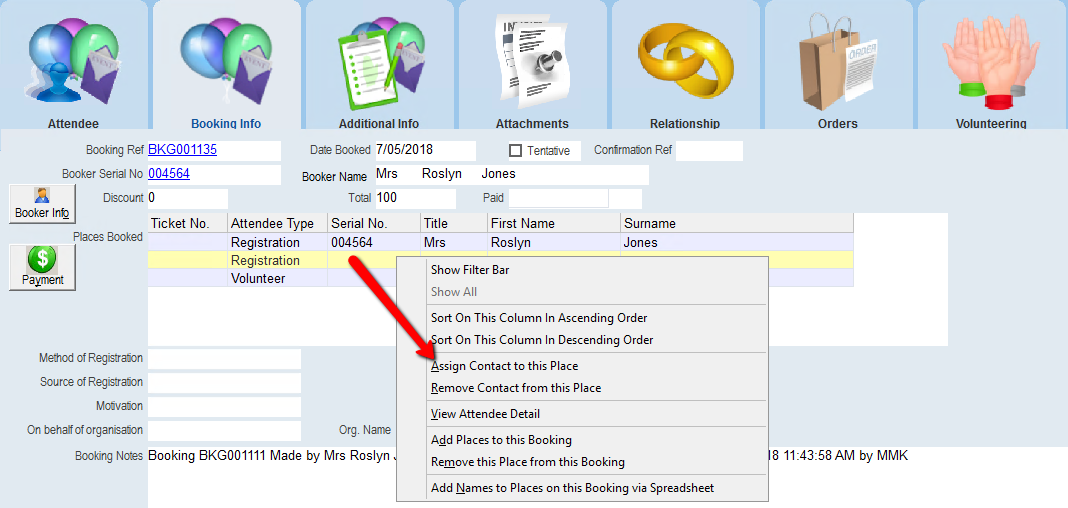Open booking reference BKG001135 link
Screen dimensions: 1068x508
[182, 151]
